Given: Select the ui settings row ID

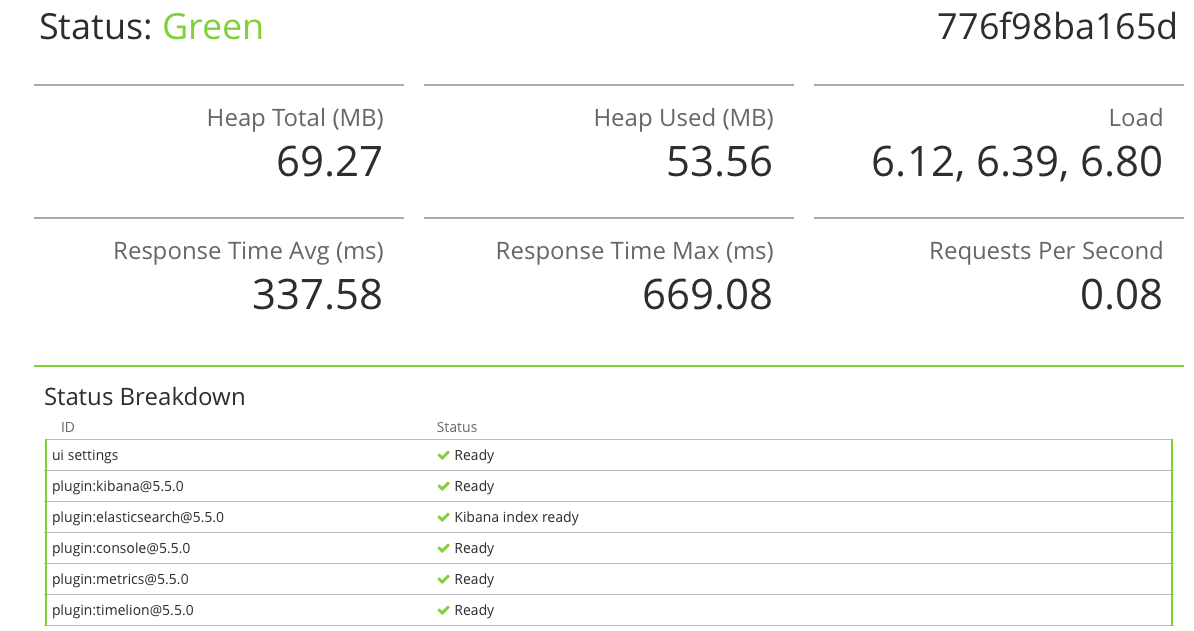Looking at the screenshot, I should click(x=85, y=455).
